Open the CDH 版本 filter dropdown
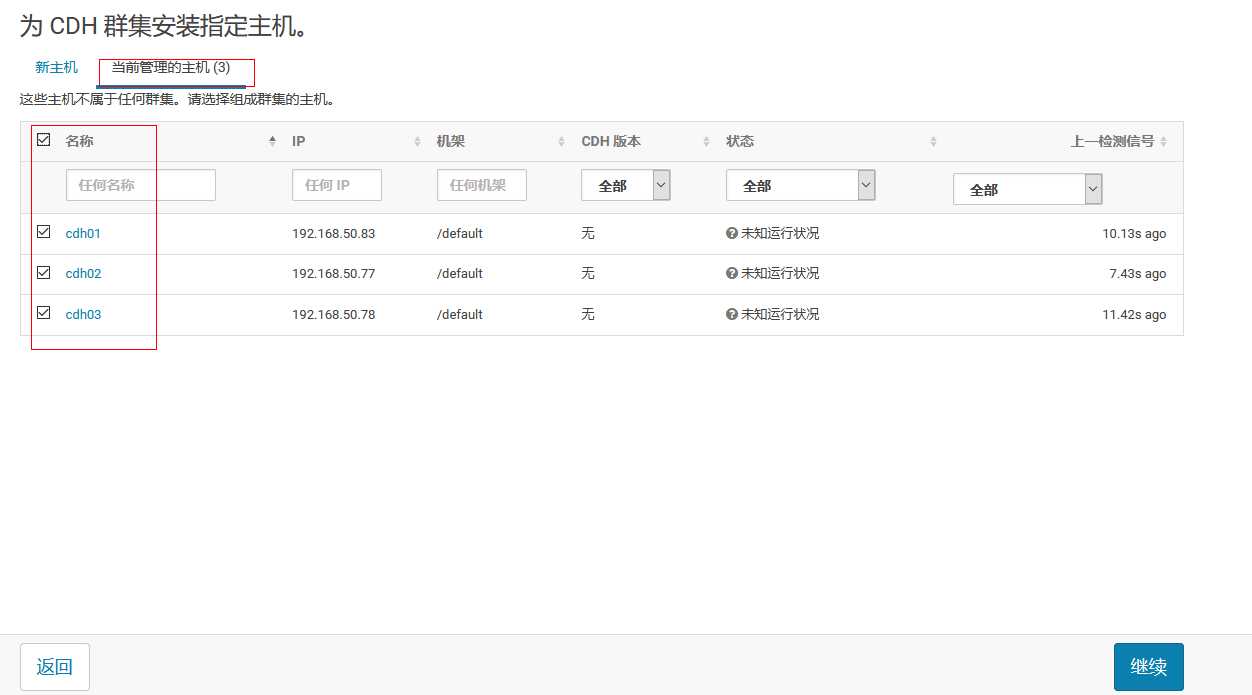This screenshot has height=695, width=1252. pos(626,185)
